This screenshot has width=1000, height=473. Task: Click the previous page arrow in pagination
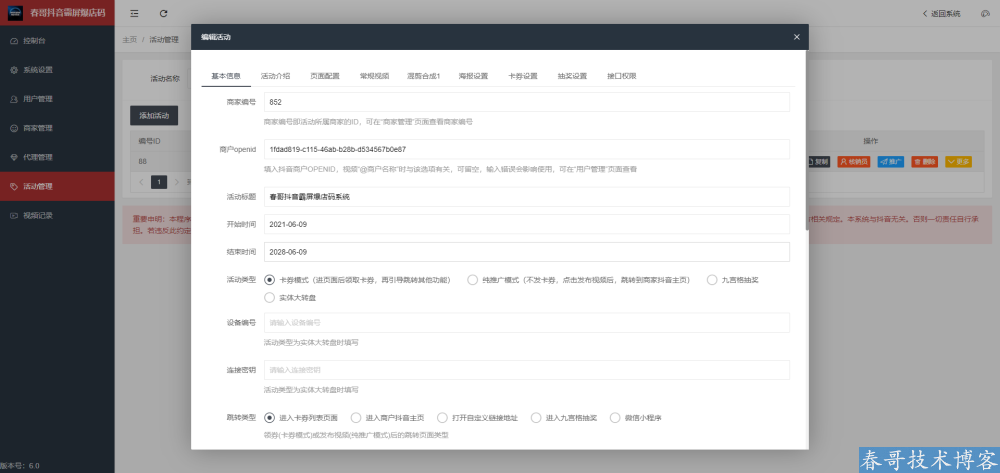[142, 182]
